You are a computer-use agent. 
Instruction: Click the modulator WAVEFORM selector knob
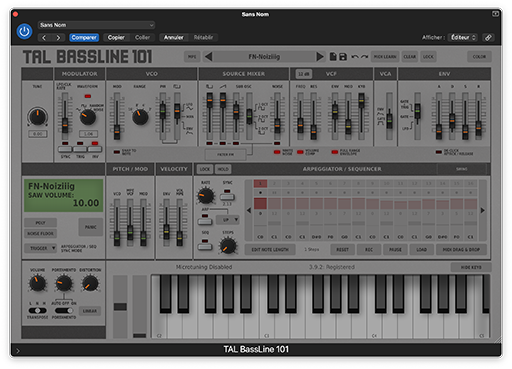(x=88, y=117)
